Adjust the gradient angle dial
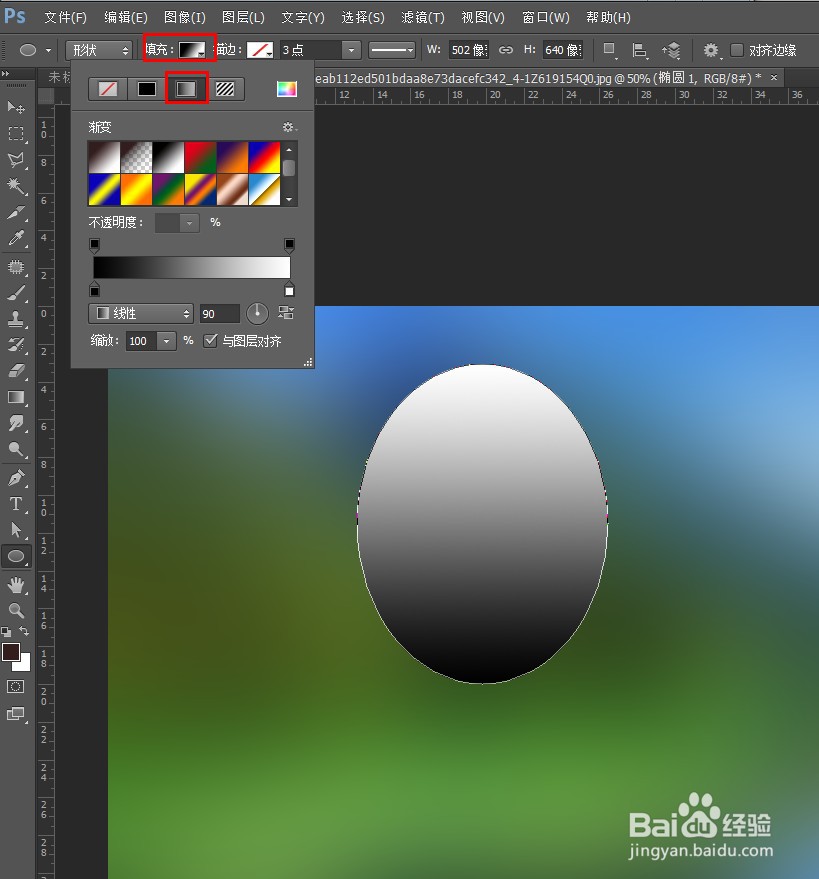Viewport: 819px width, 879px height. tap(257, 313)
